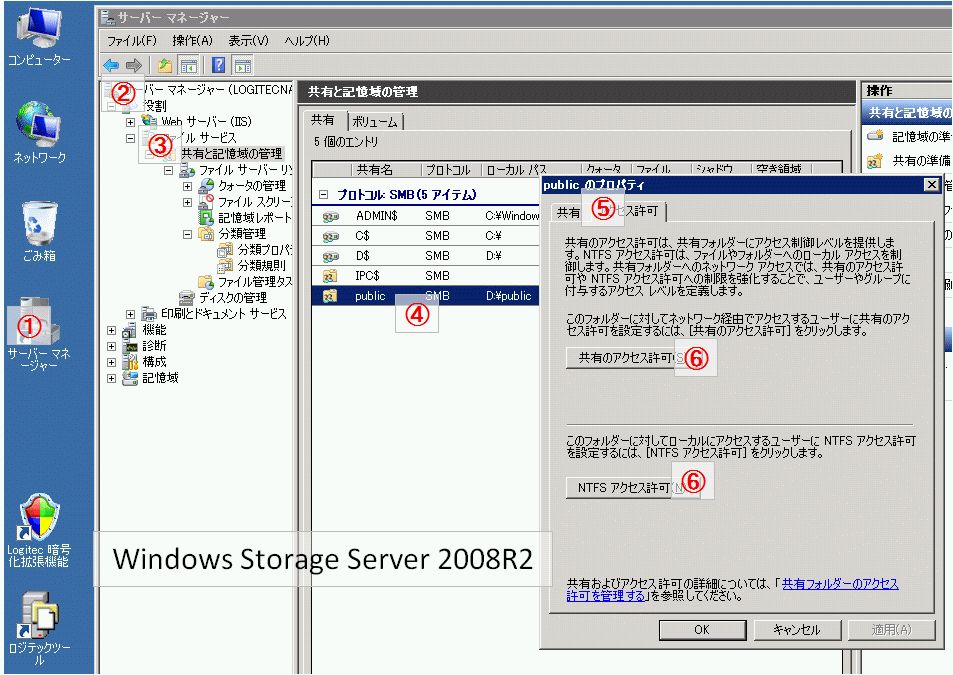Open the ファイル(F) menu
This screenshot has height=675, width=953.
tap(132, 41)
